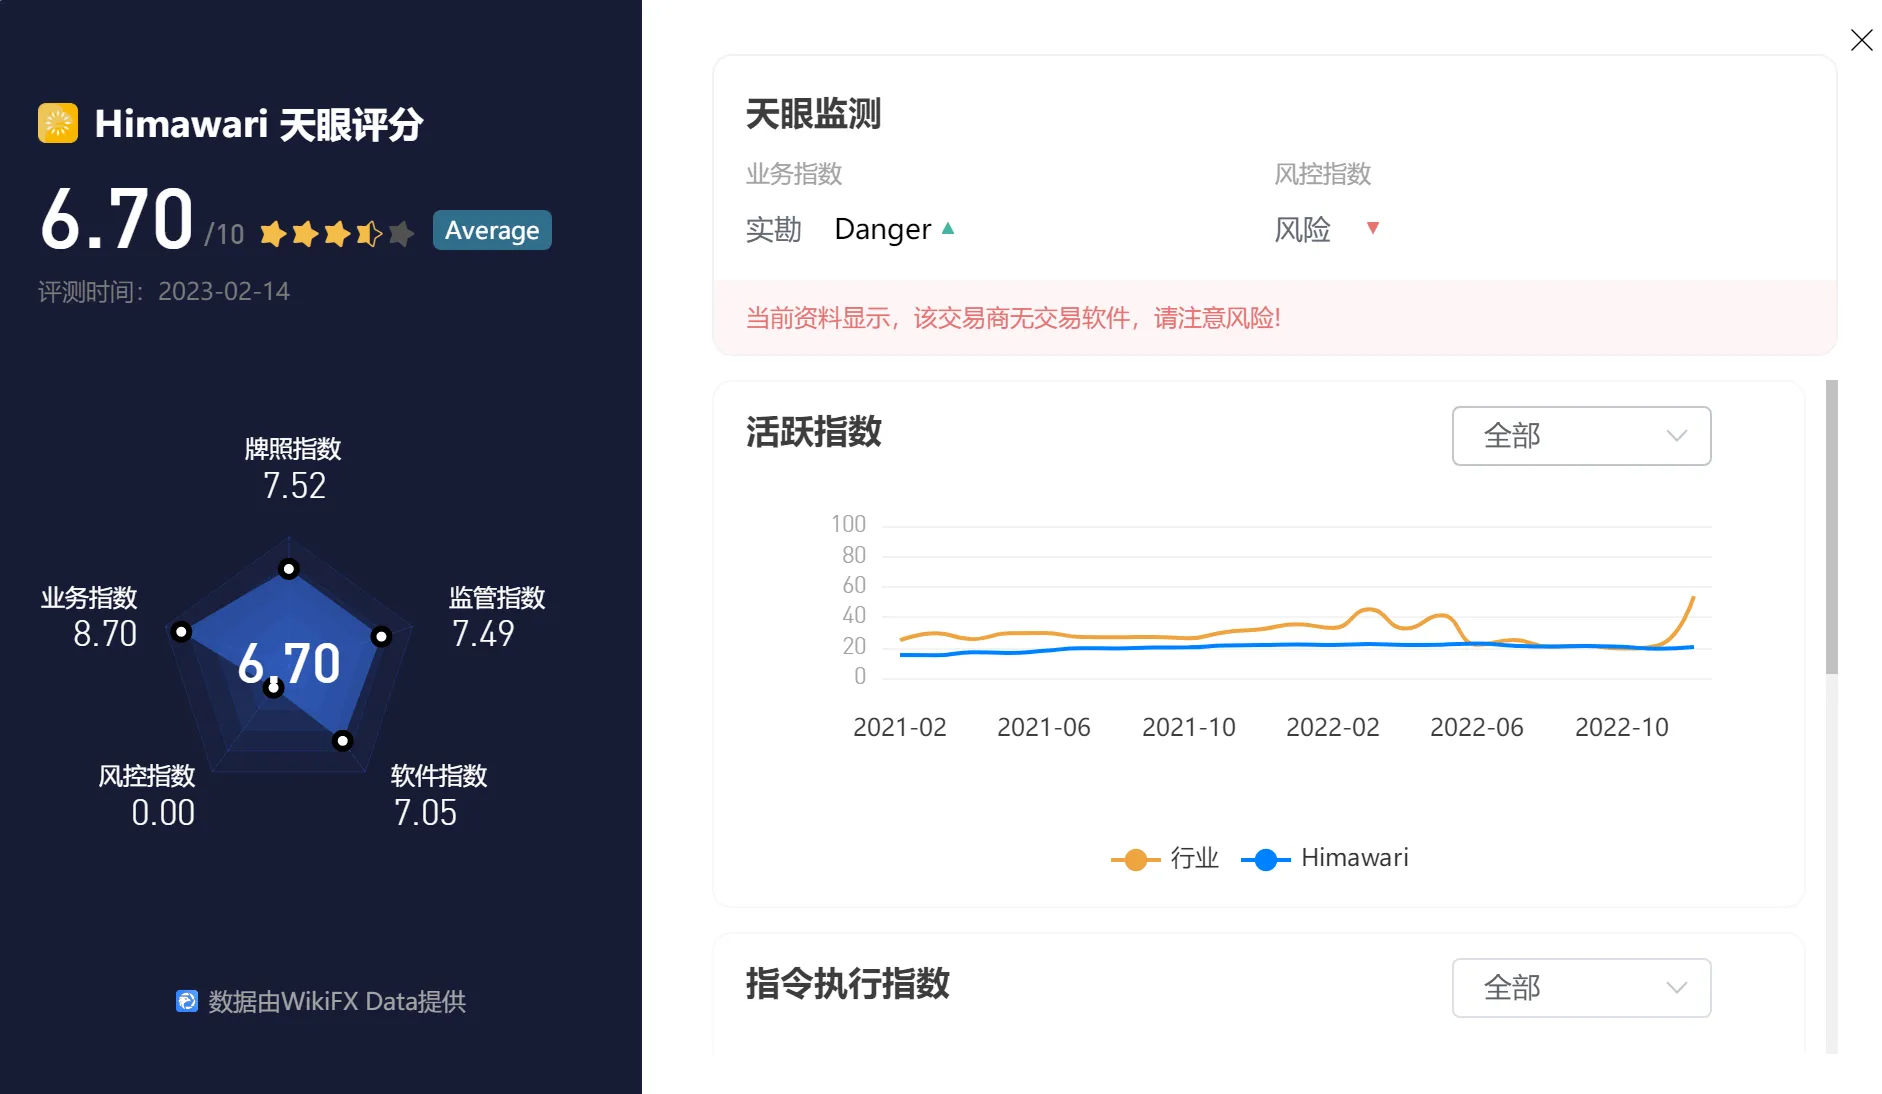Click the 业务指数 8.70 label
Screen dimensions: 1882x1094
[x=89, y=616]
